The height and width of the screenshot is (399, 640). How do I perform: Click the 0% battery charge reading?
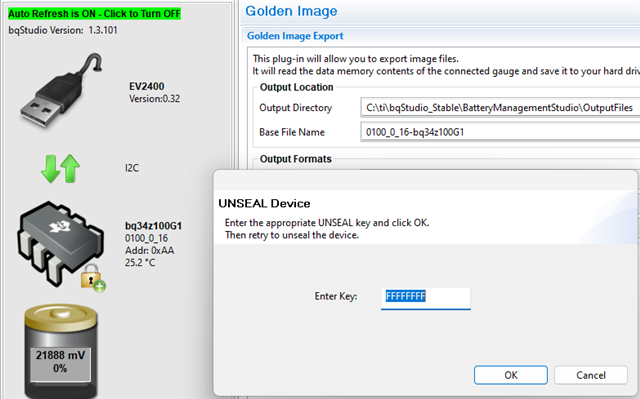(x=60, y=368)
